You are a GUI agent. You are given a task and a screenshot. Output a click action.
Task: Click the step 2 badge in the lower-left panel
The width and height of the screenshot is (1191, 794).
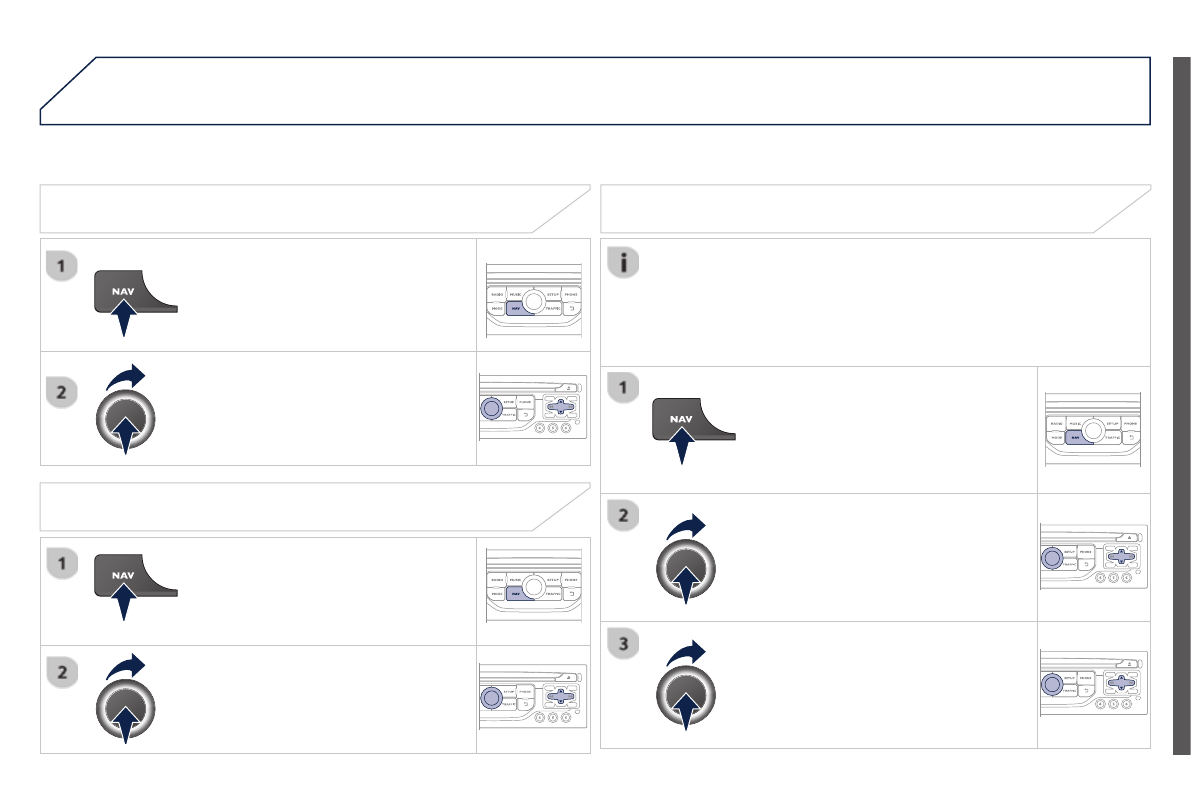point(62,672)
